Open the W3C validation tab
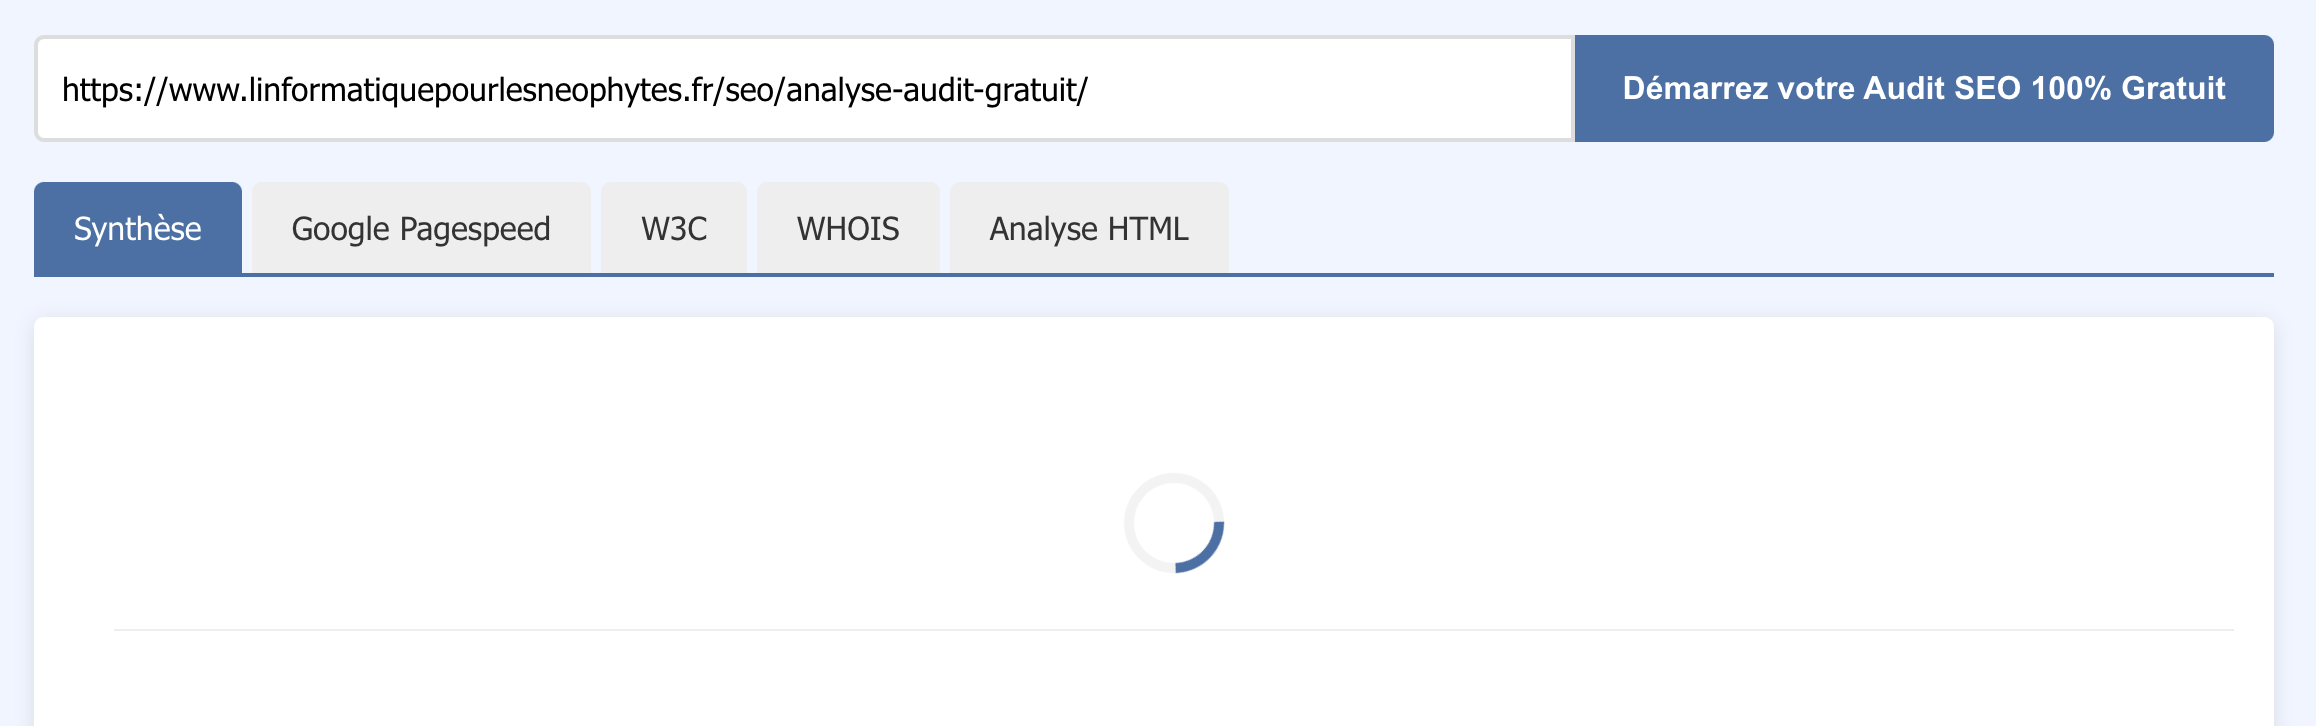 (x=673, y=228)
